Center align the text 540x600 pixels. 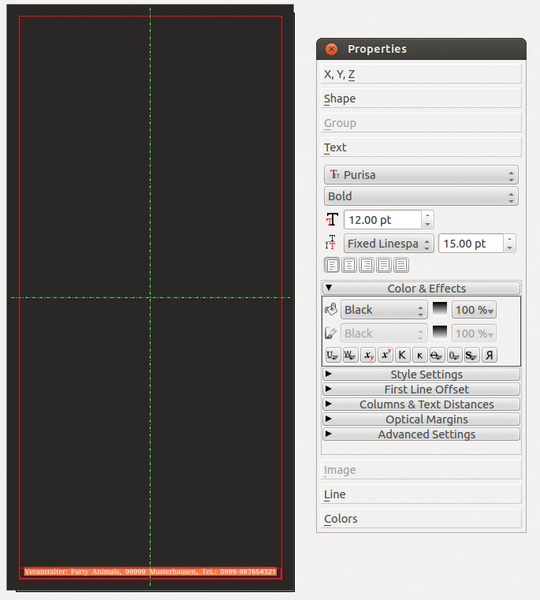pyautogui.click(x=349, y=265)
